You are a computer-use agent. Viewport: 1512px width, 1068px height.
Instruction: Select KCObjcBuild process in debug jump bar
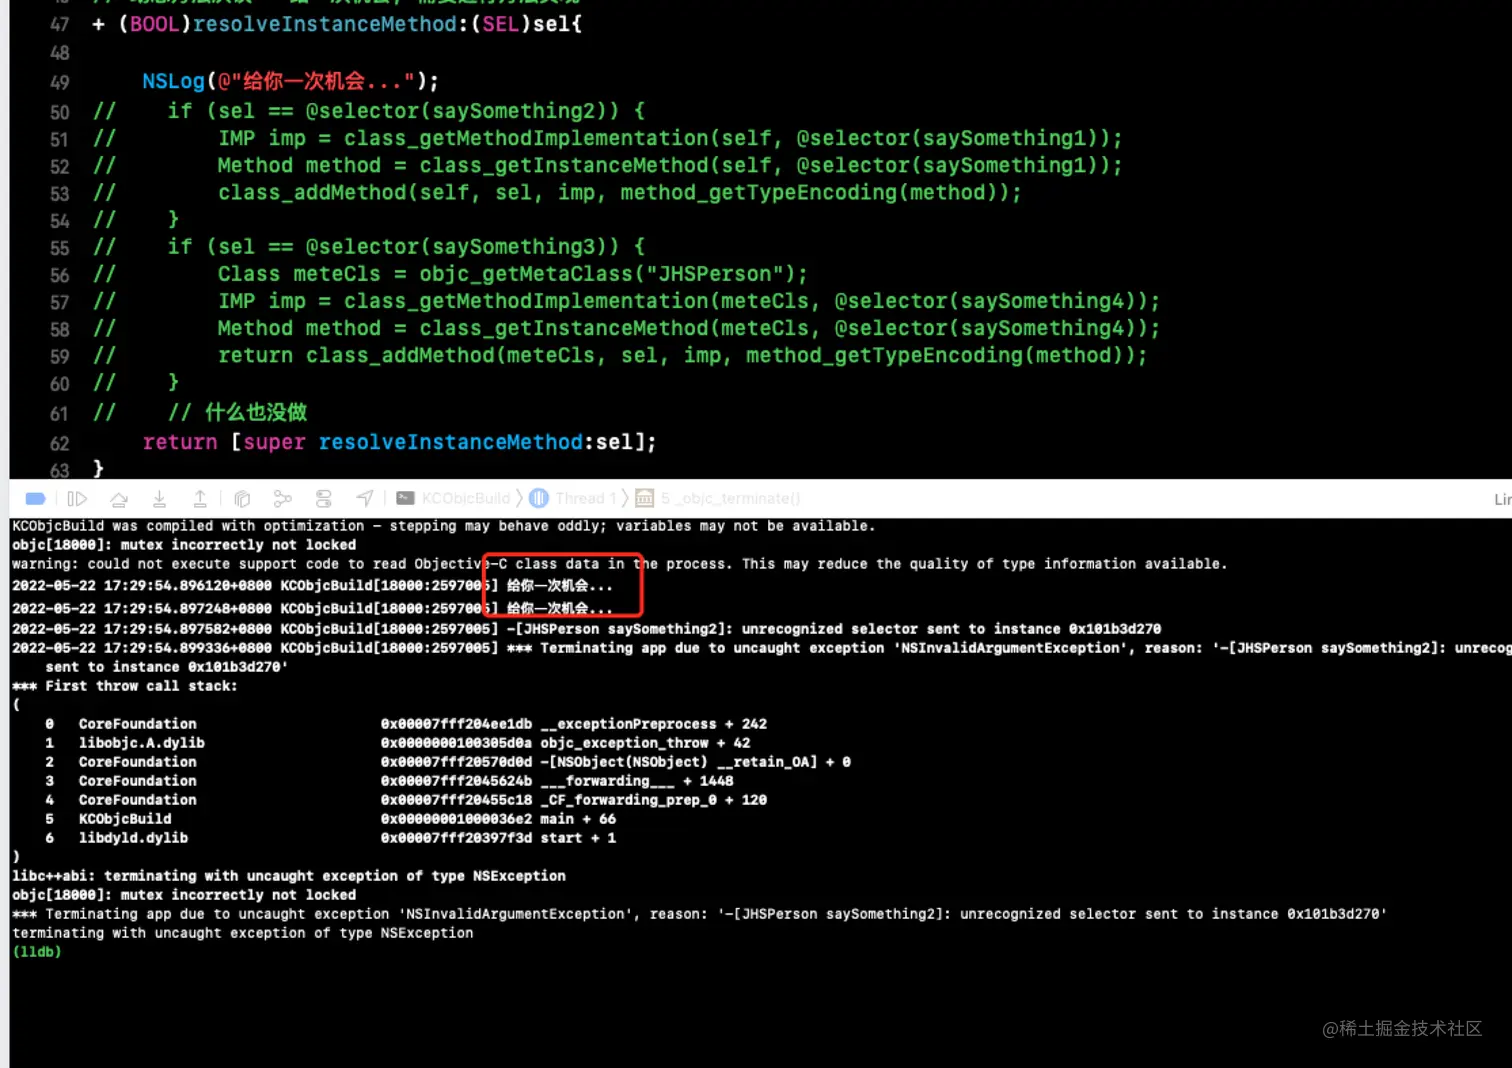click(454, 498)
